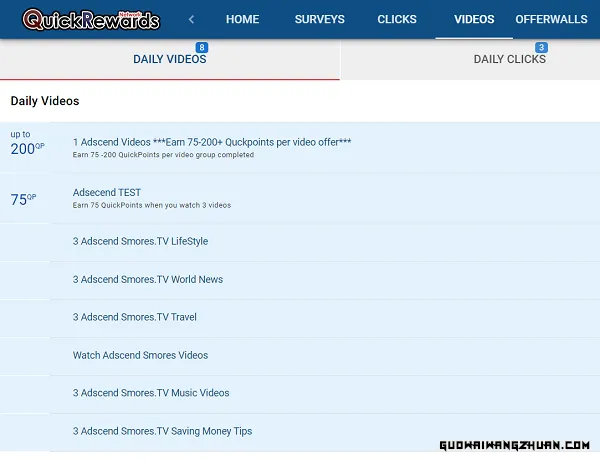600x460 pixels.
Task: Click the '75 QP' reward value
Action: coord(23,199)
